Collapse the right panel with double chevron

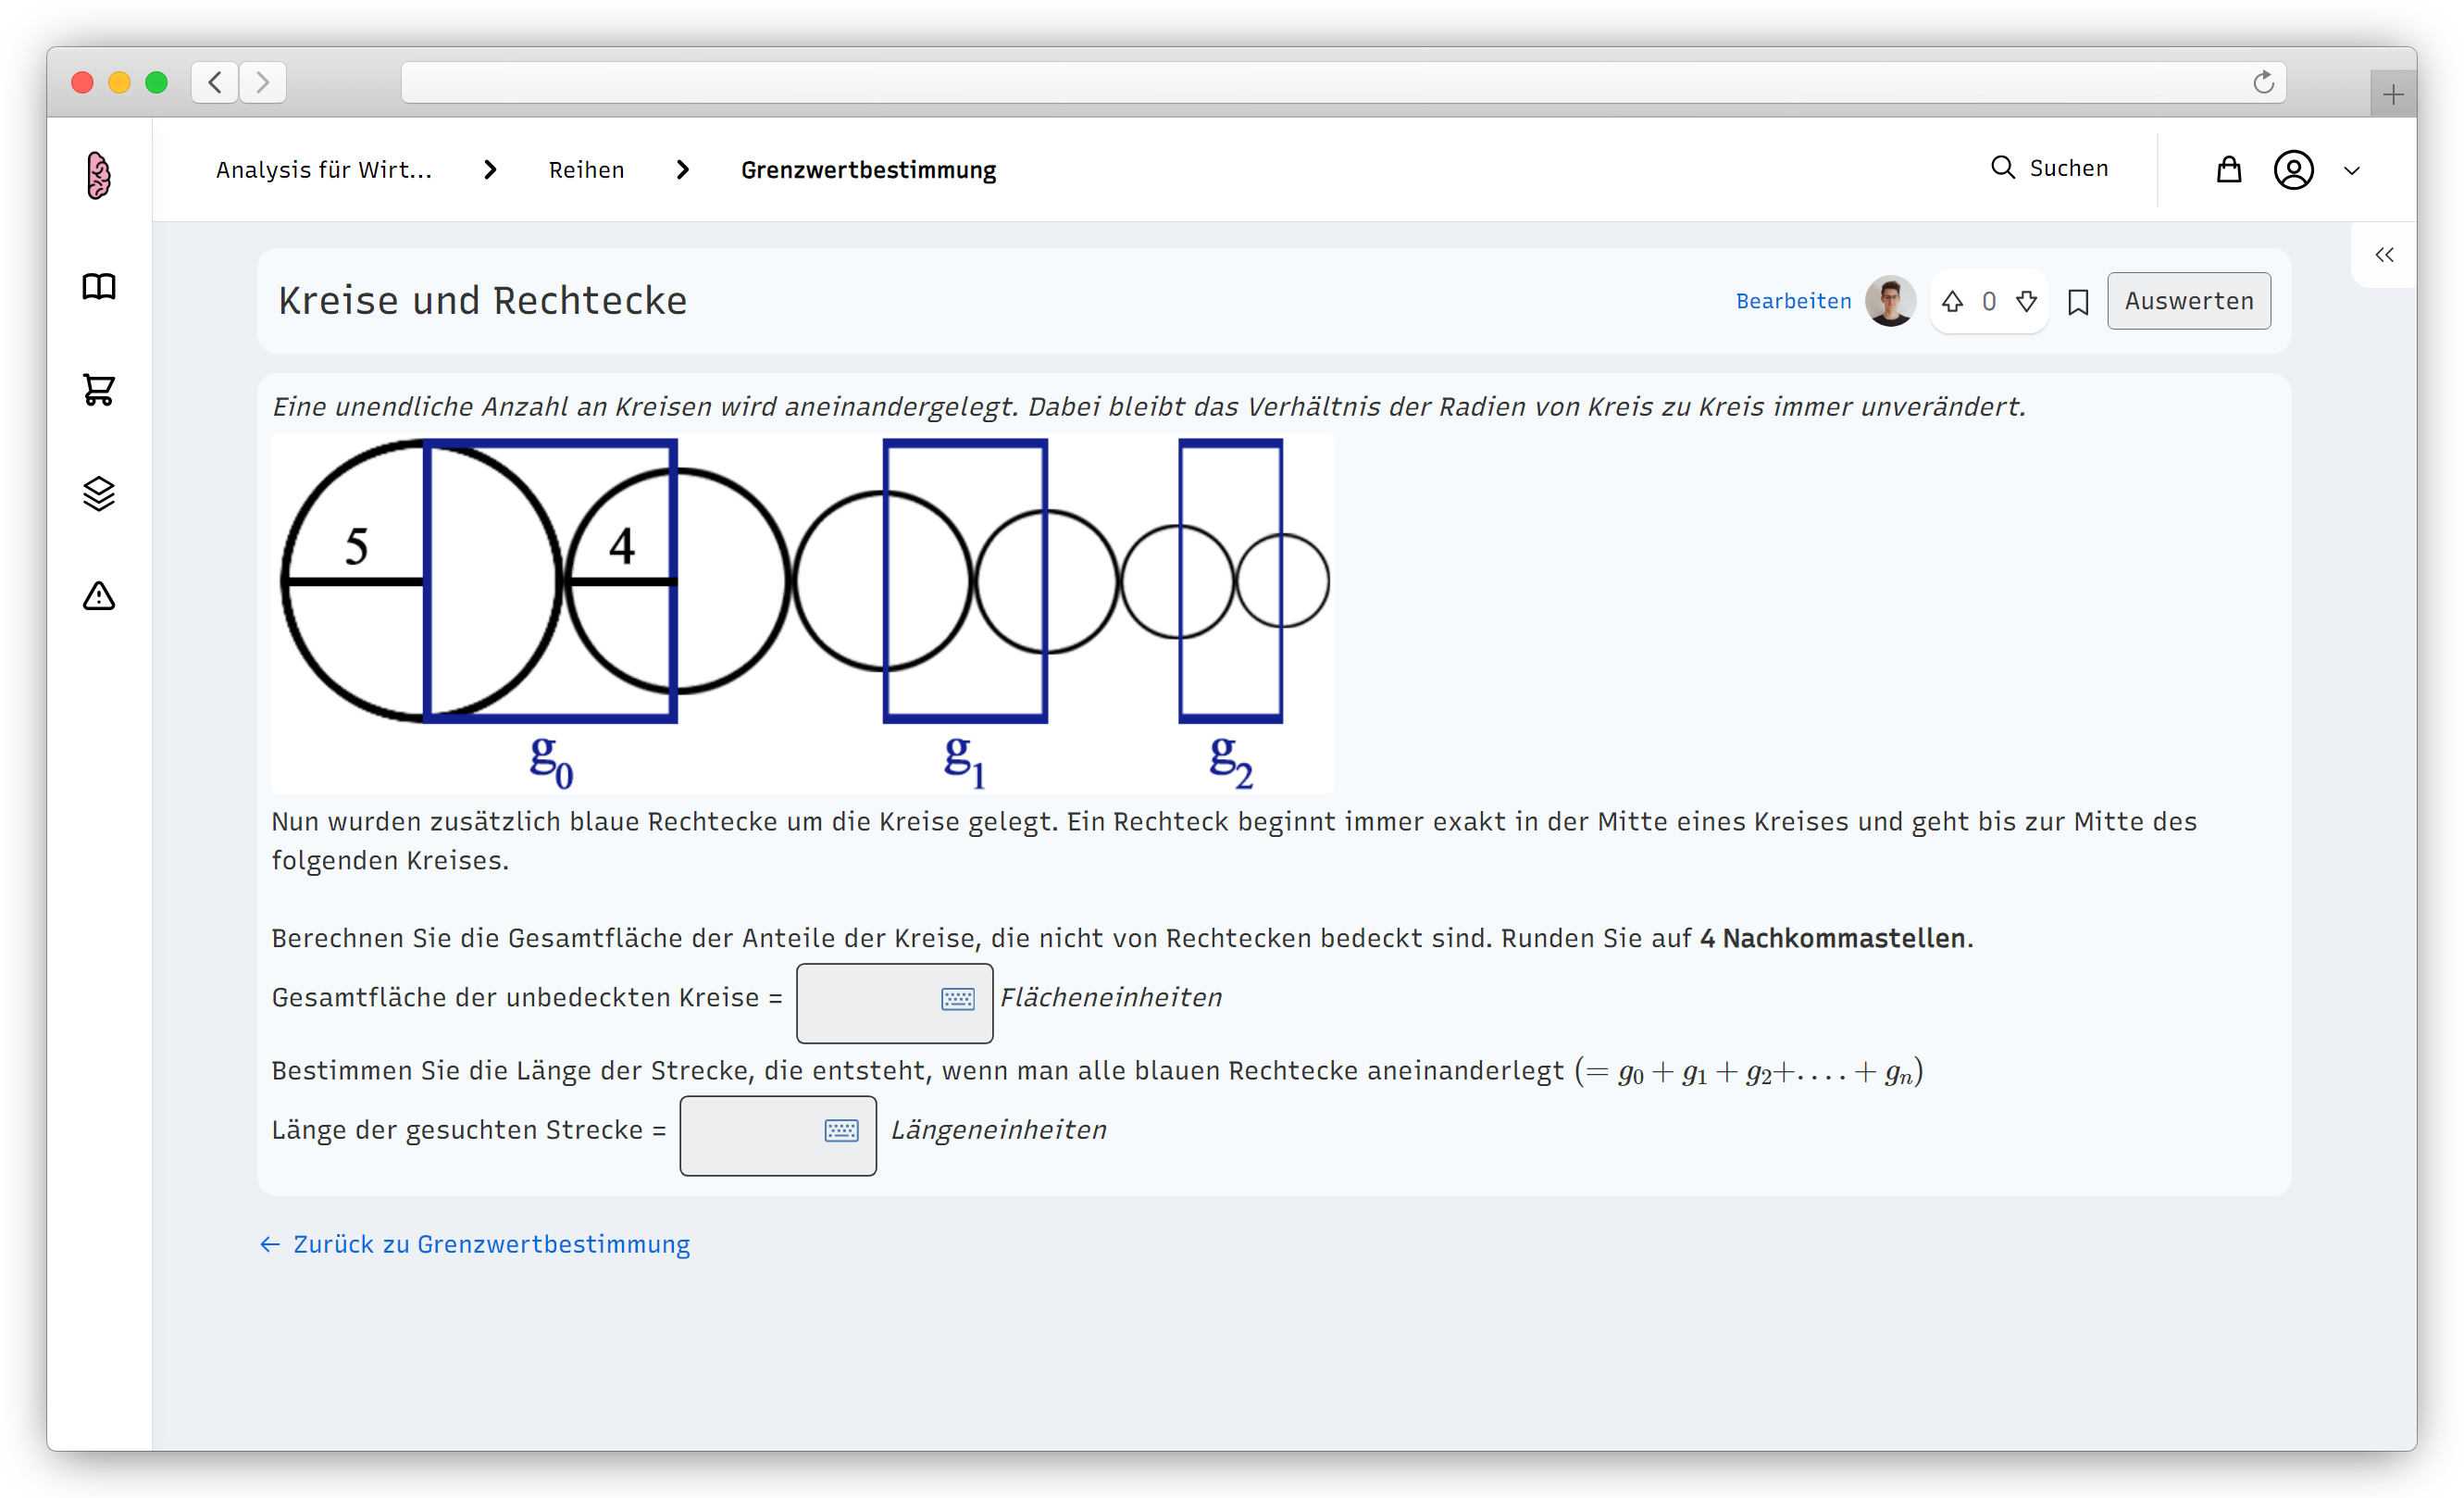(x=2384, y=255)
